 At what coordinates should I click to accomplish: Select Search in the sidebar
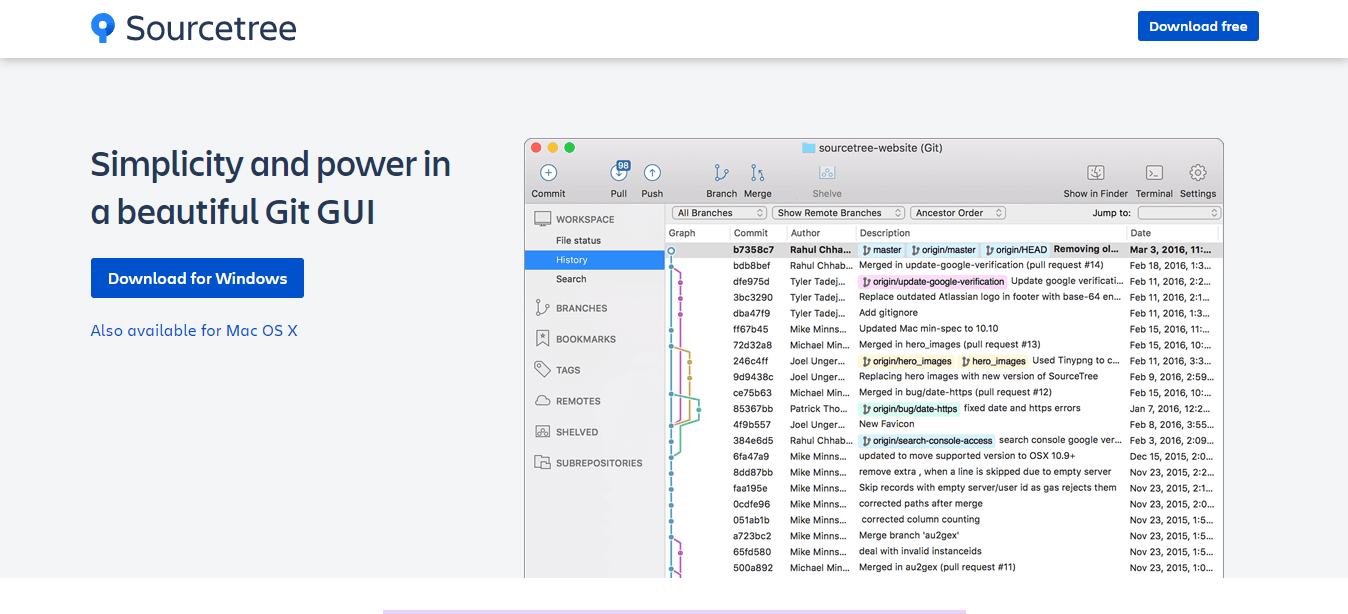(x=571, y=279)
